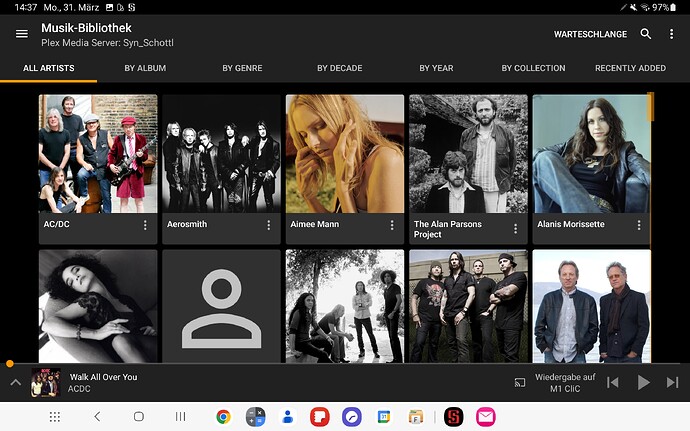Viewport: 690px width, 431px height.
Task: Skip to the previous track
Action: click(x=613, y=383)
